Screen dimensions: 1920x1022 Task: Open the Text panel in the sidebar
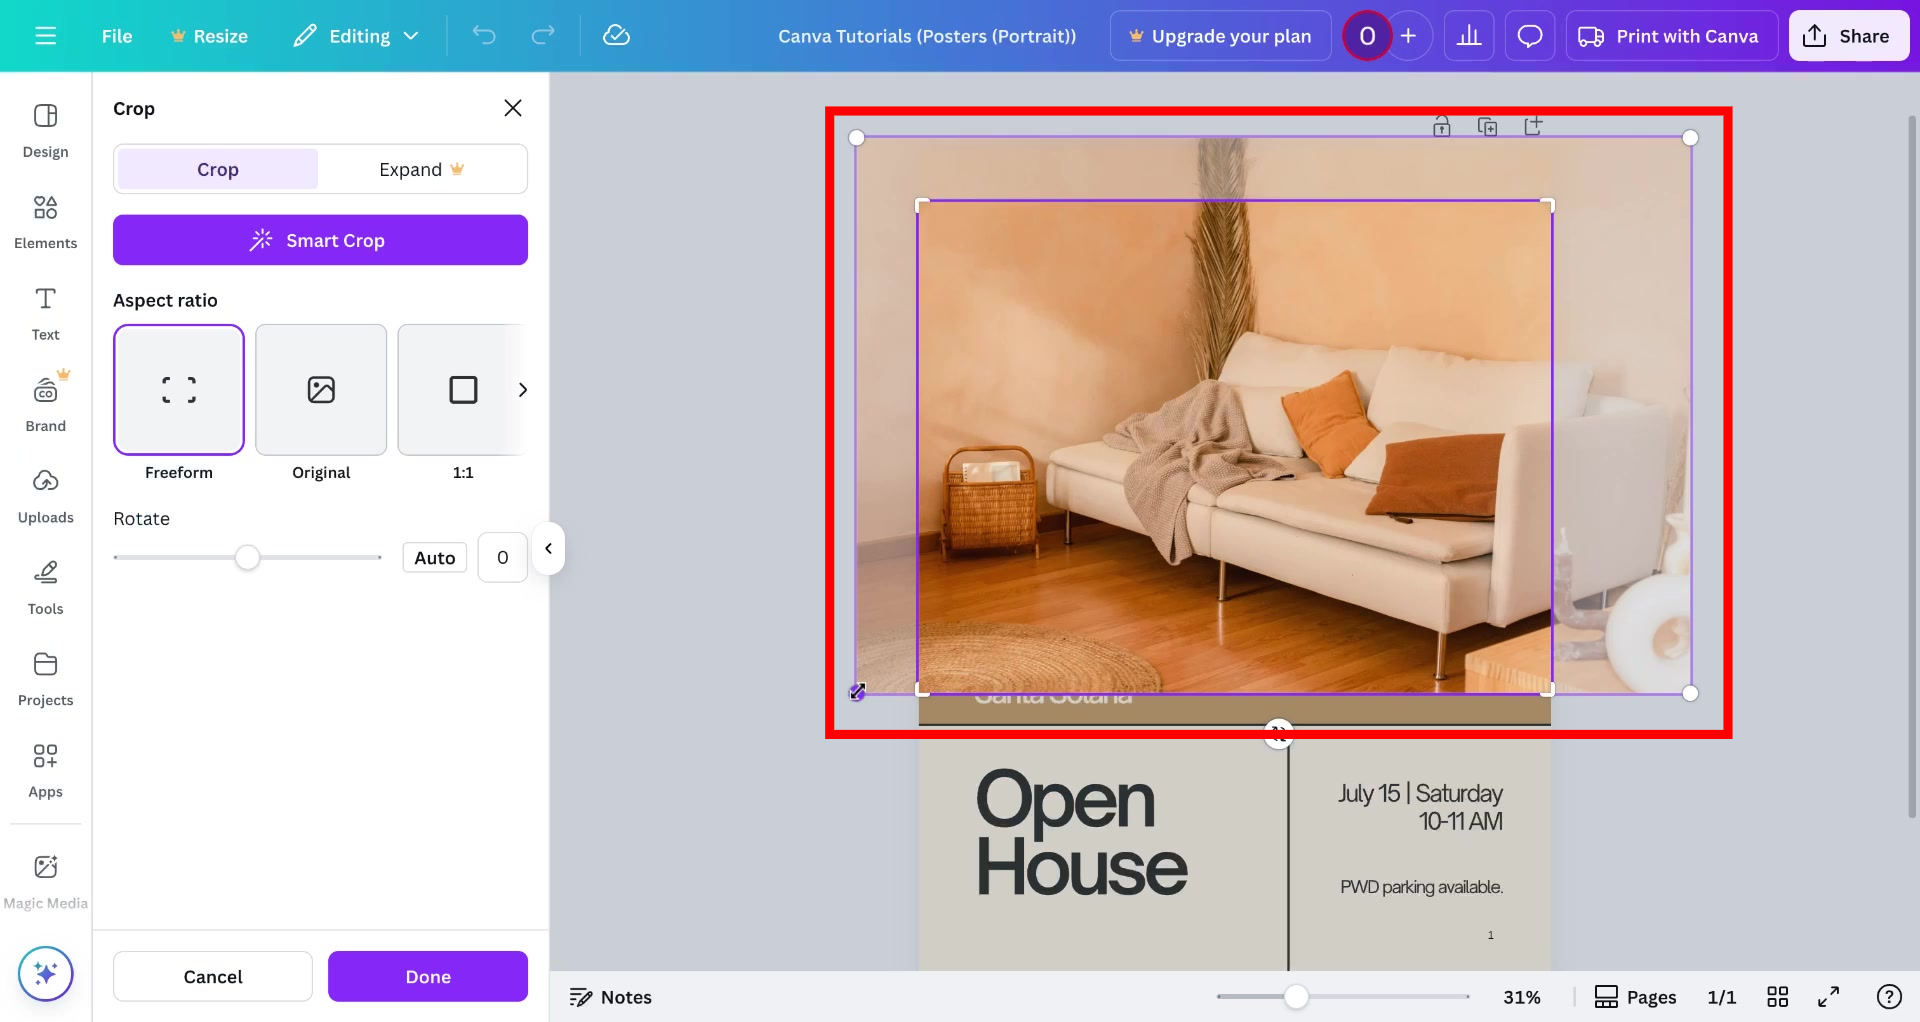coord(45,312)
